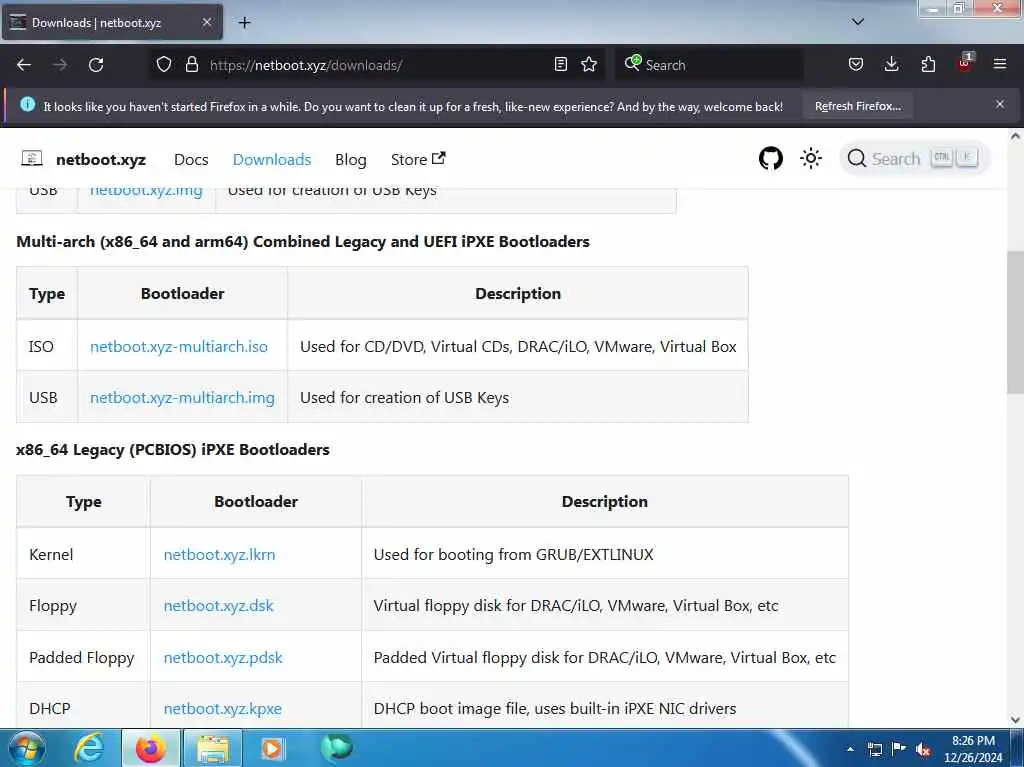
Task: Click the multi-arch bootloaders section heading
Action: (302, 242)
